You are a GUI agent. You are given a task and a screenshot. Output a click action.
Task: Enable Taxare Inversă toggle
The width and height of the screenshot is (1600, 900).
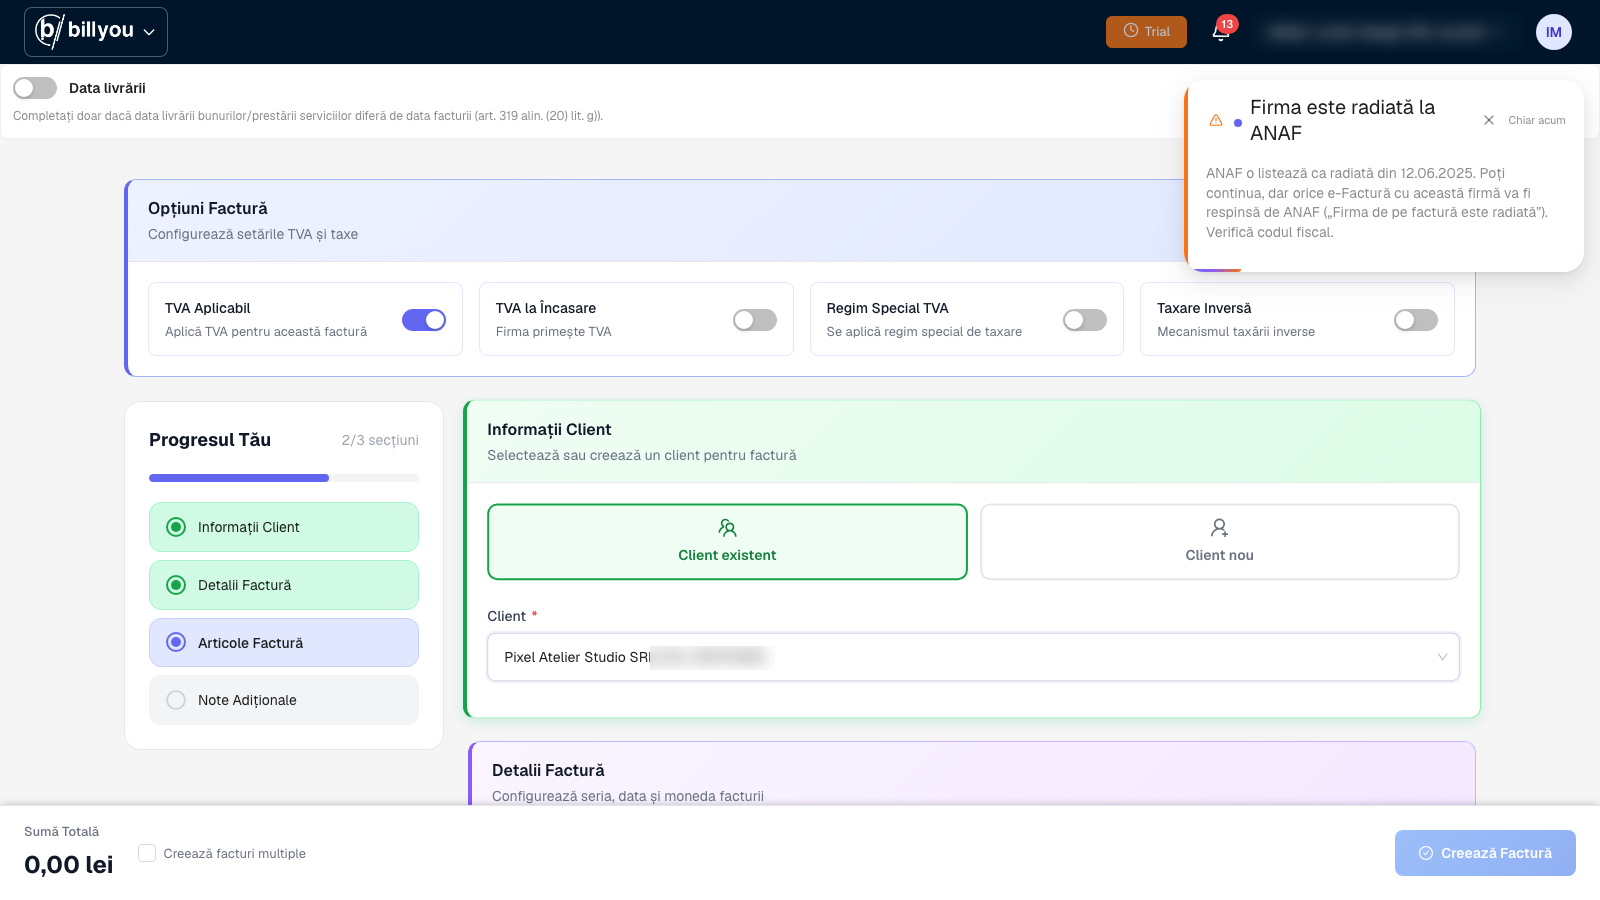[x=1416, y=320]
